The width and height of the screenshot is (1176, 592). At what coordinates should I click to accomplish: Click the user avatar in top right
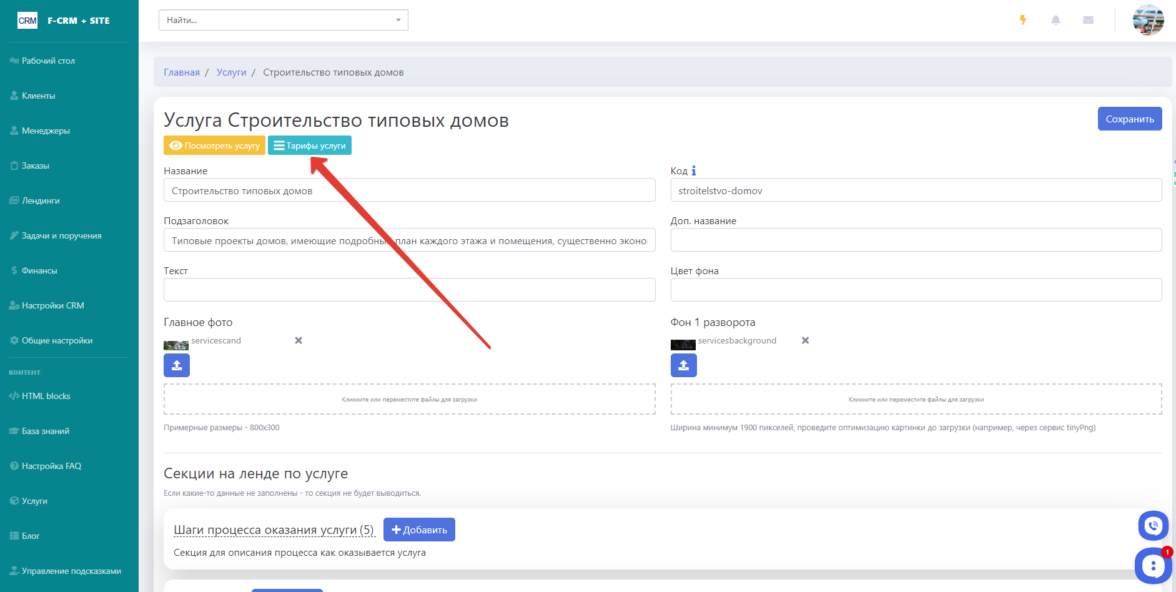(1147, 20)
